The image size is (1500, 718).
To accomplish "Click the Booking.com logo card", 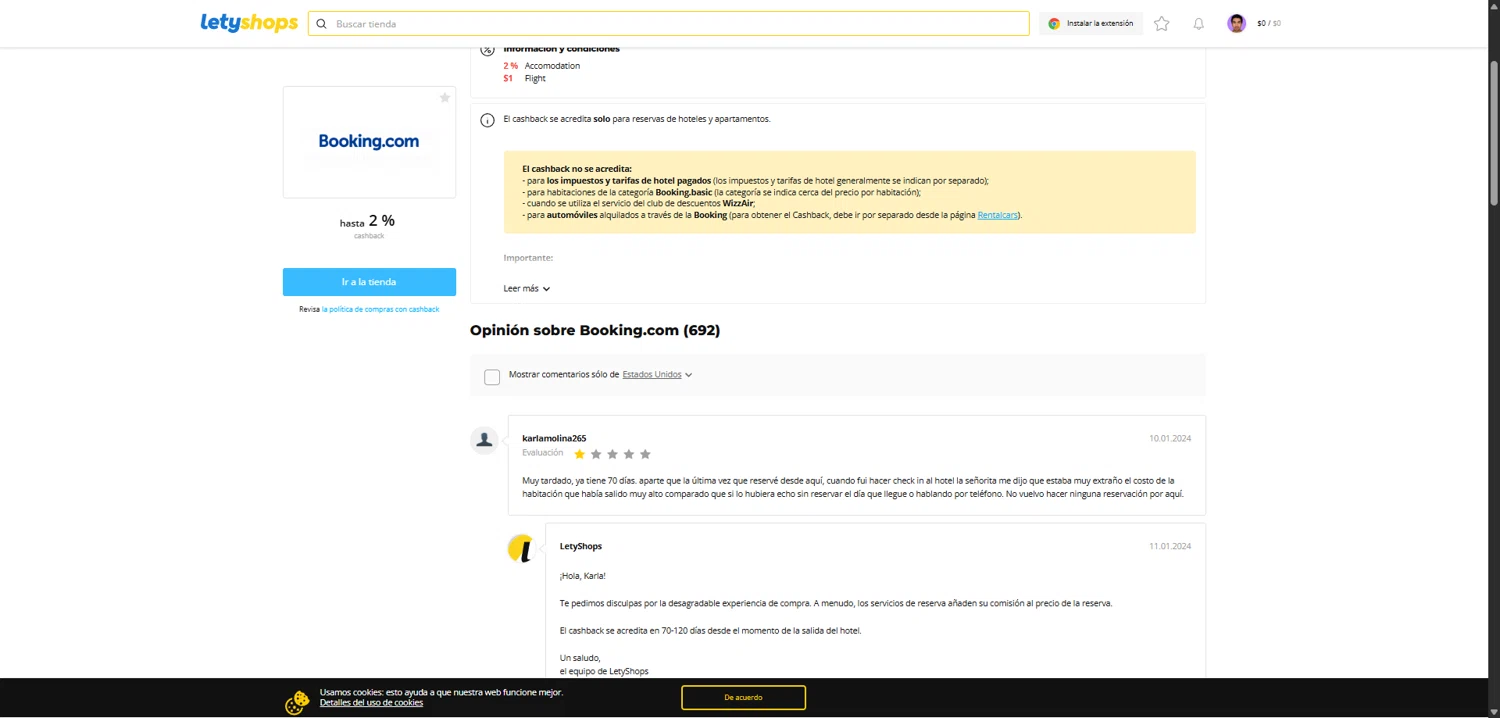I will (369, 142).
